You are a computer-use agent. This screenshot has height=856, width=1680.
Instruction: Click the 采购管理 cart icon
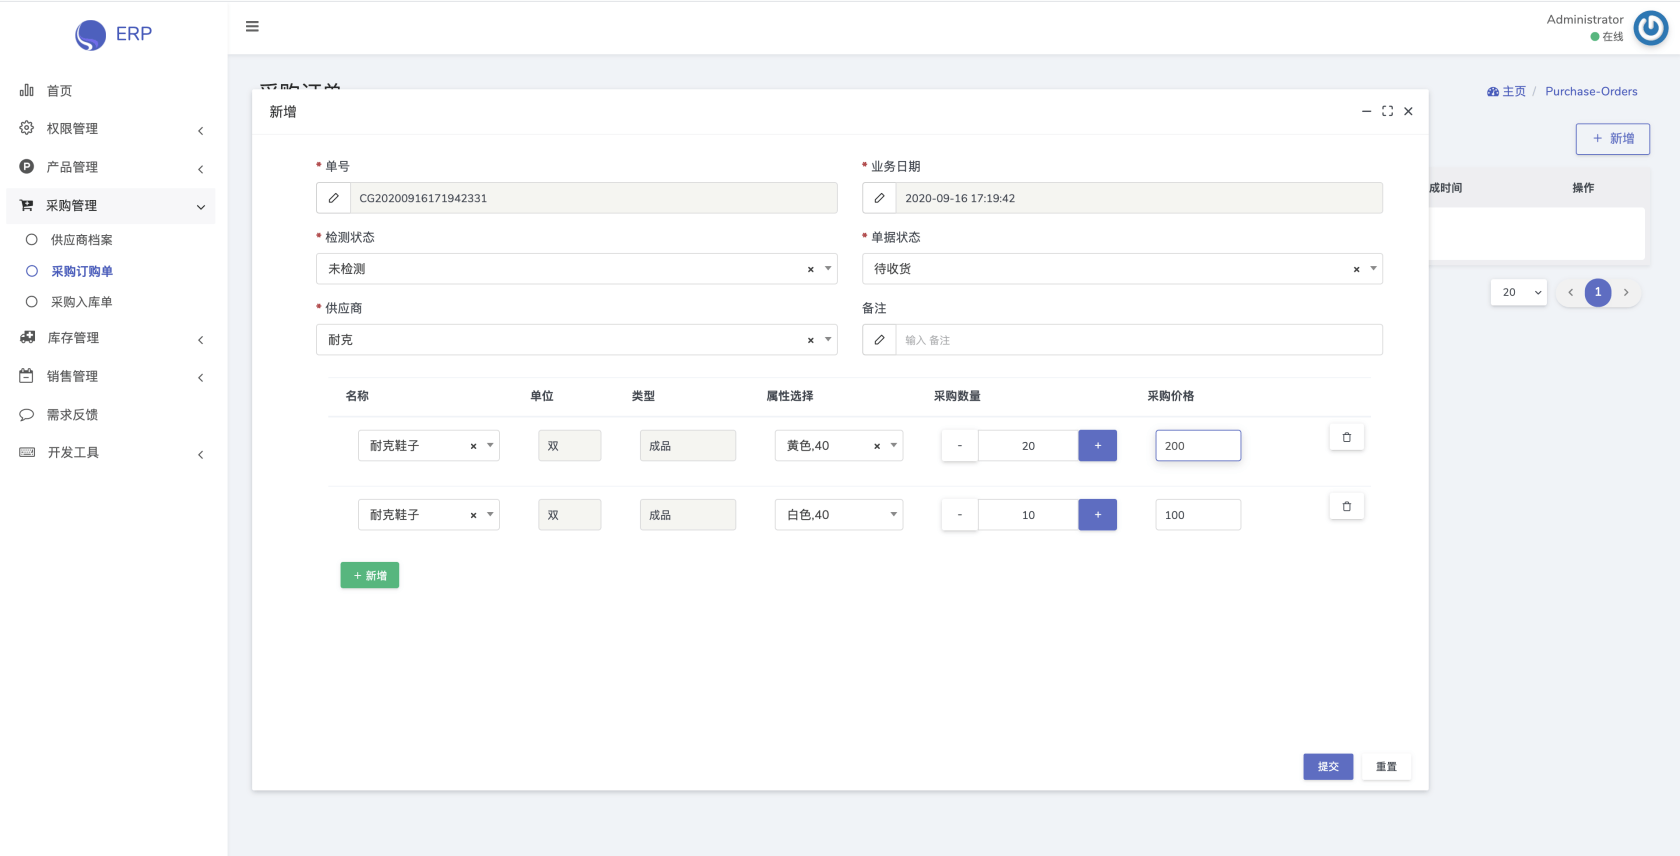point(27,205)
